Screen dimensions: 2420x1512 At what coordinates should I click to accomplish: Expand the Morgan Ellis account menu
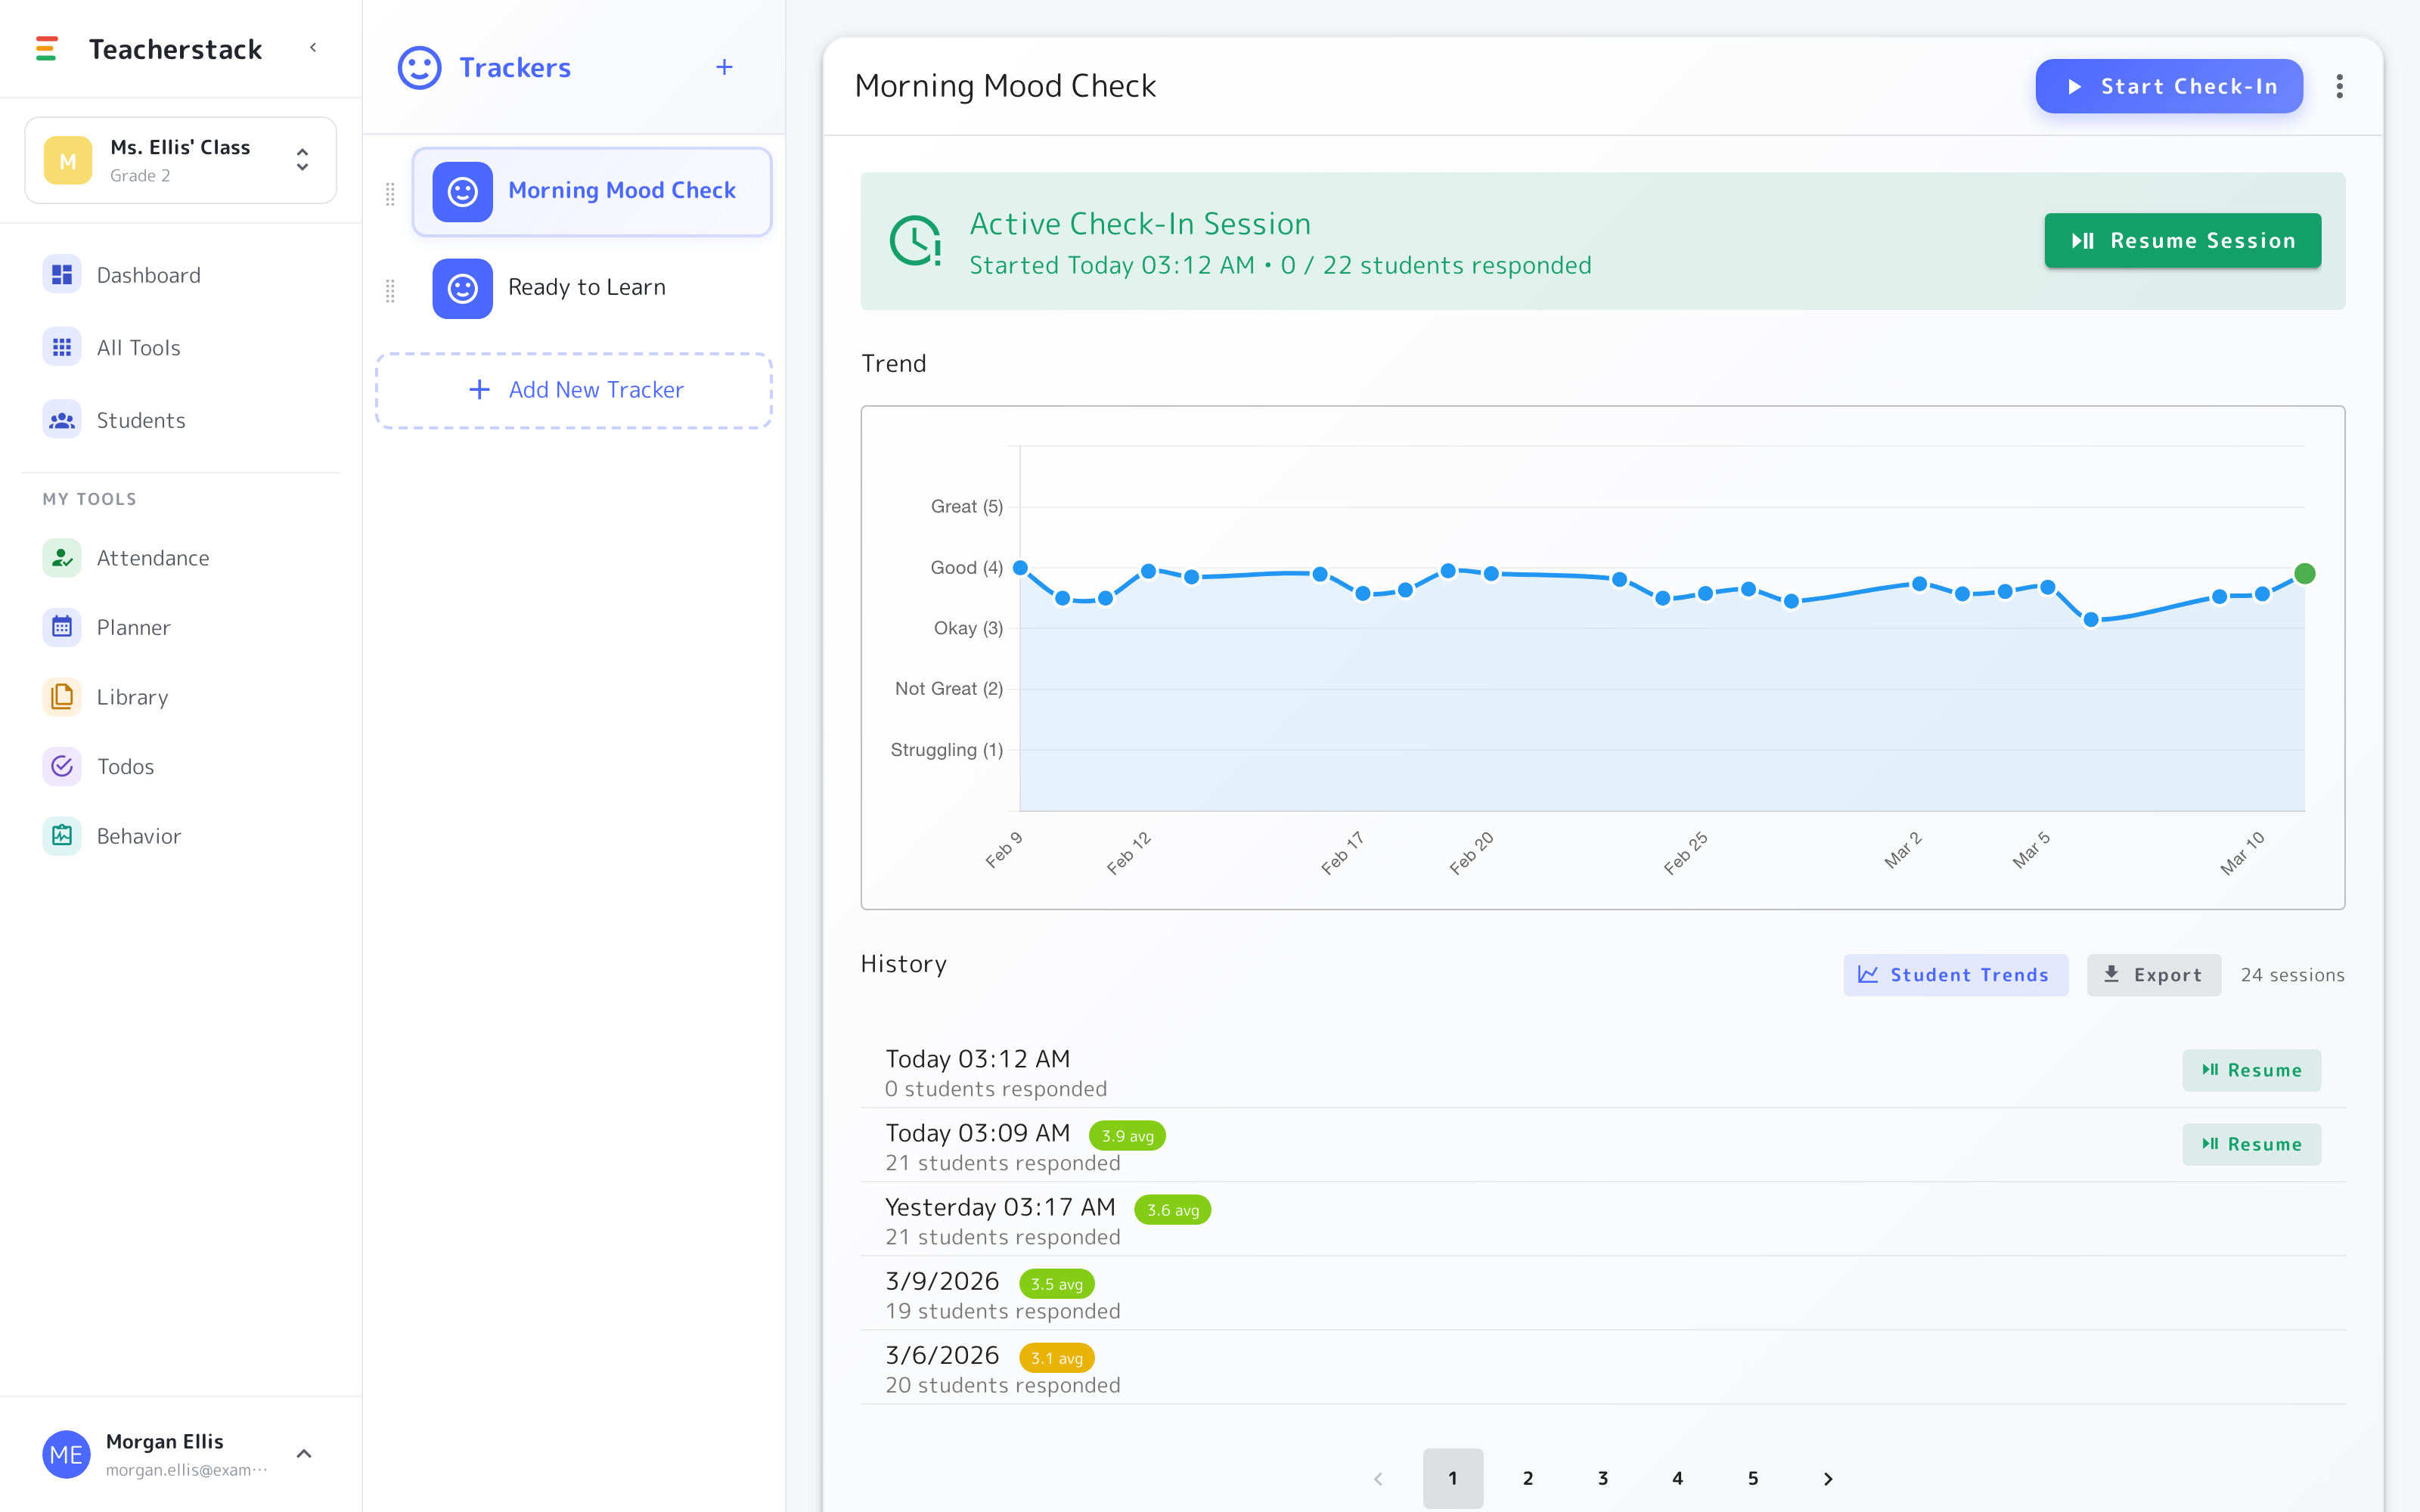pos(304,1454)
